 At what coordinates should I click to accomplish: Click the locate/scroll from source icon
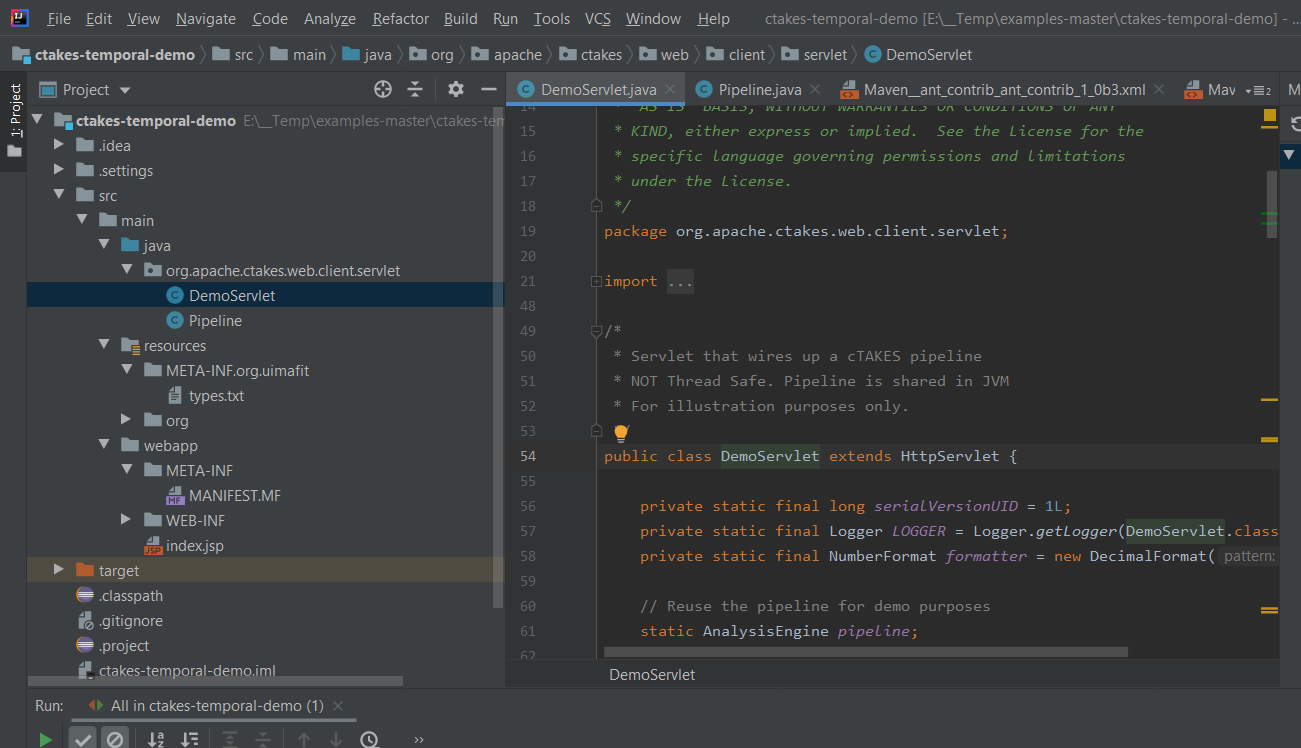[382, 90]
